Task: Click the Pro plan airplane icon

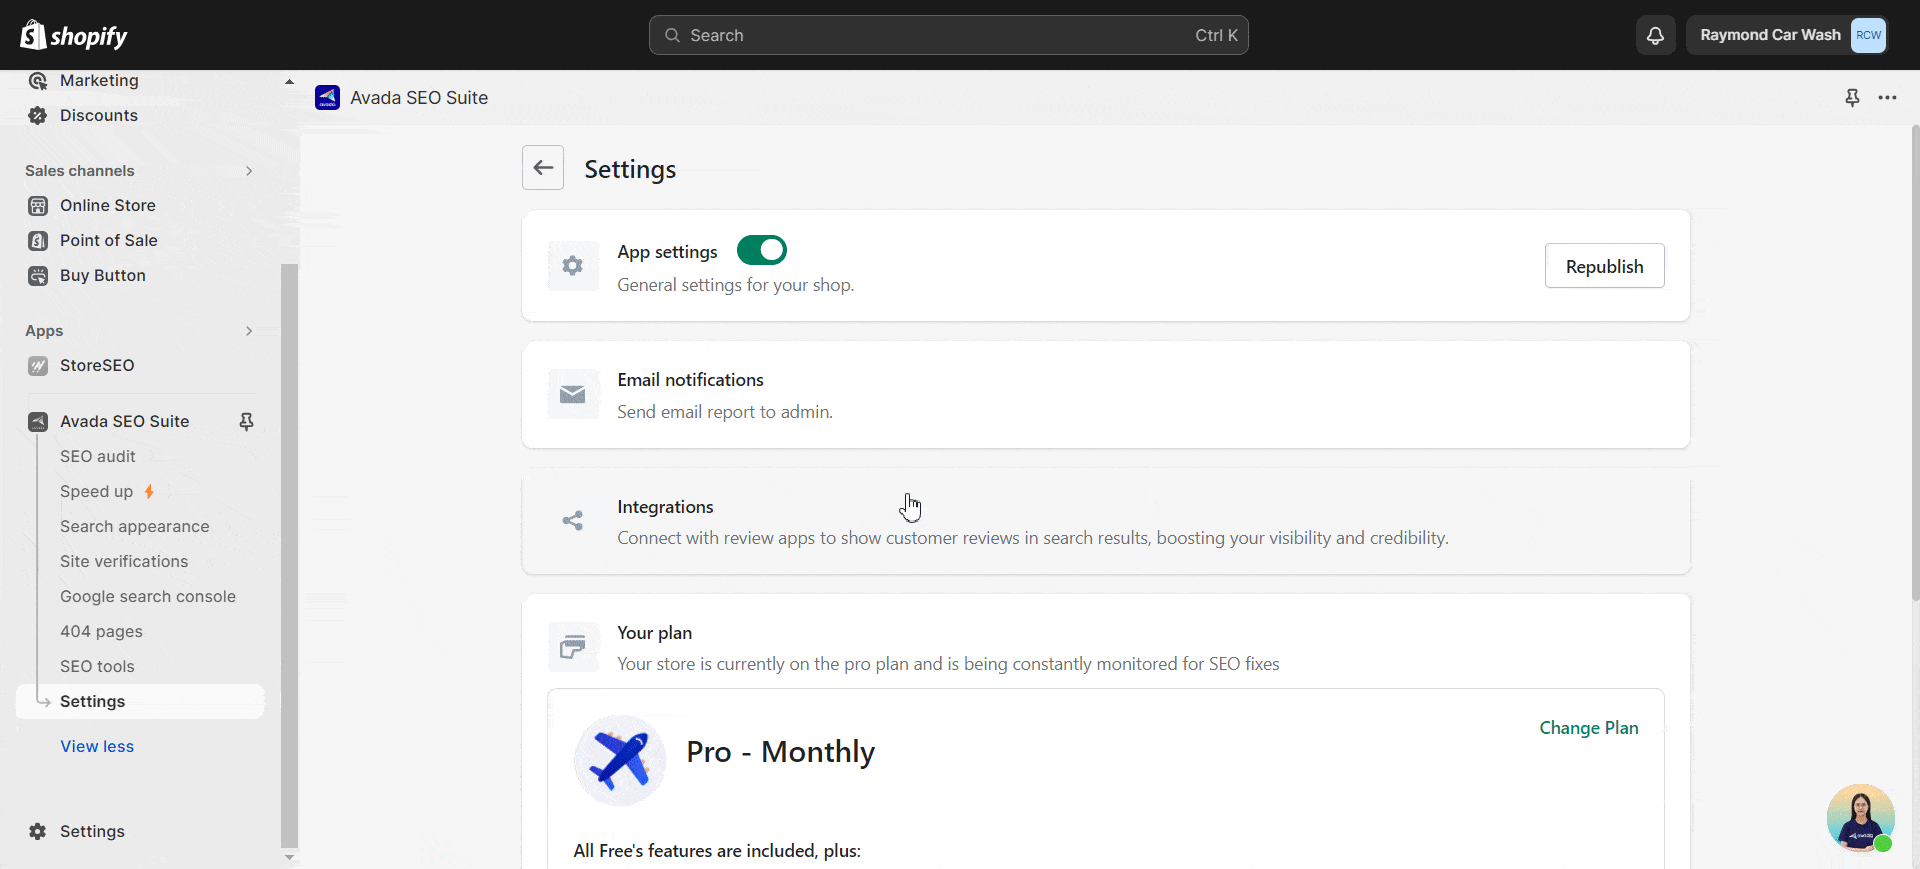Action: coord(620,760)
